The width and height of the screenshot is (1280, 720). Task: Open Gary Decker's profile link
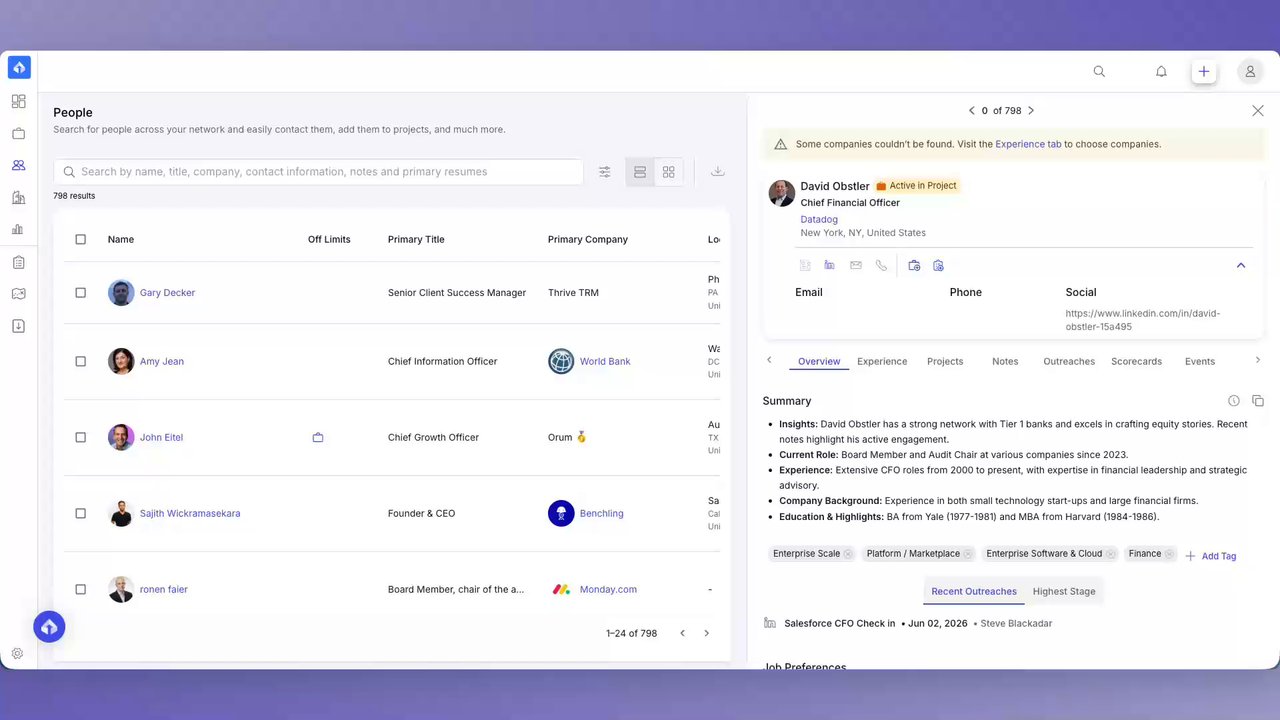pos(167,293)
